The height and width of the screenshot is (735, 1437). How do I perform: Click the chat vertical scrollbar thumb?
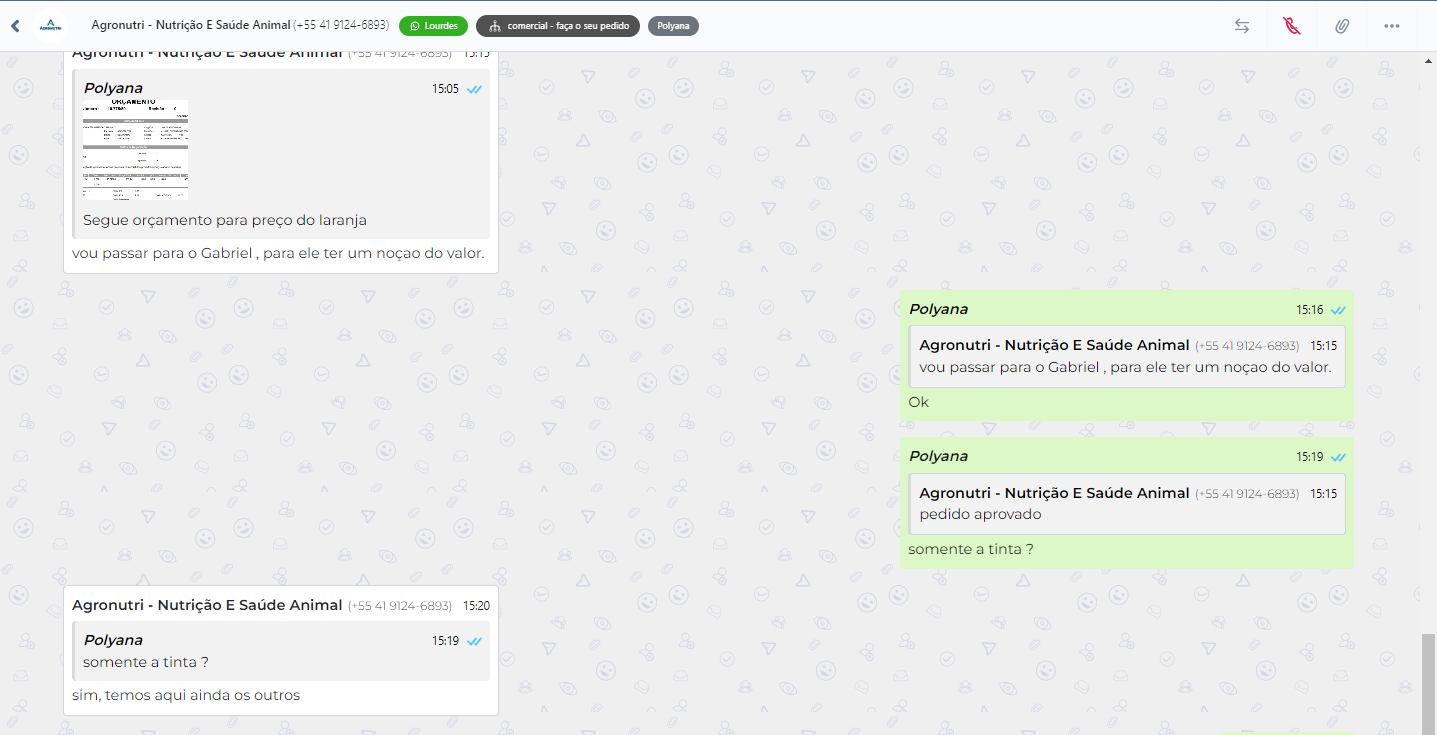(1428, 683)
